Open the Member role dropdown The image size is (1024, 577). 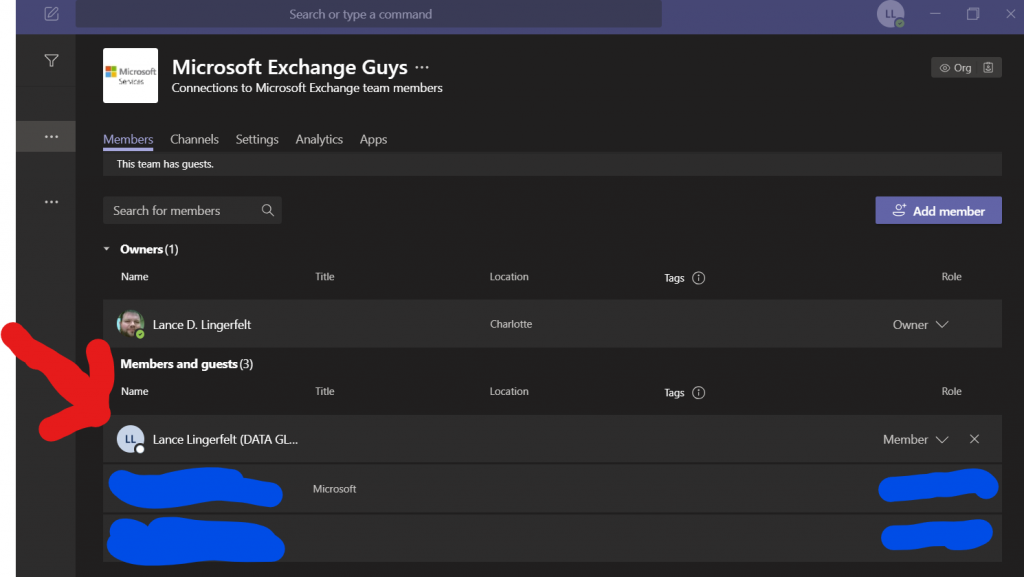click(x=916, y=439)
